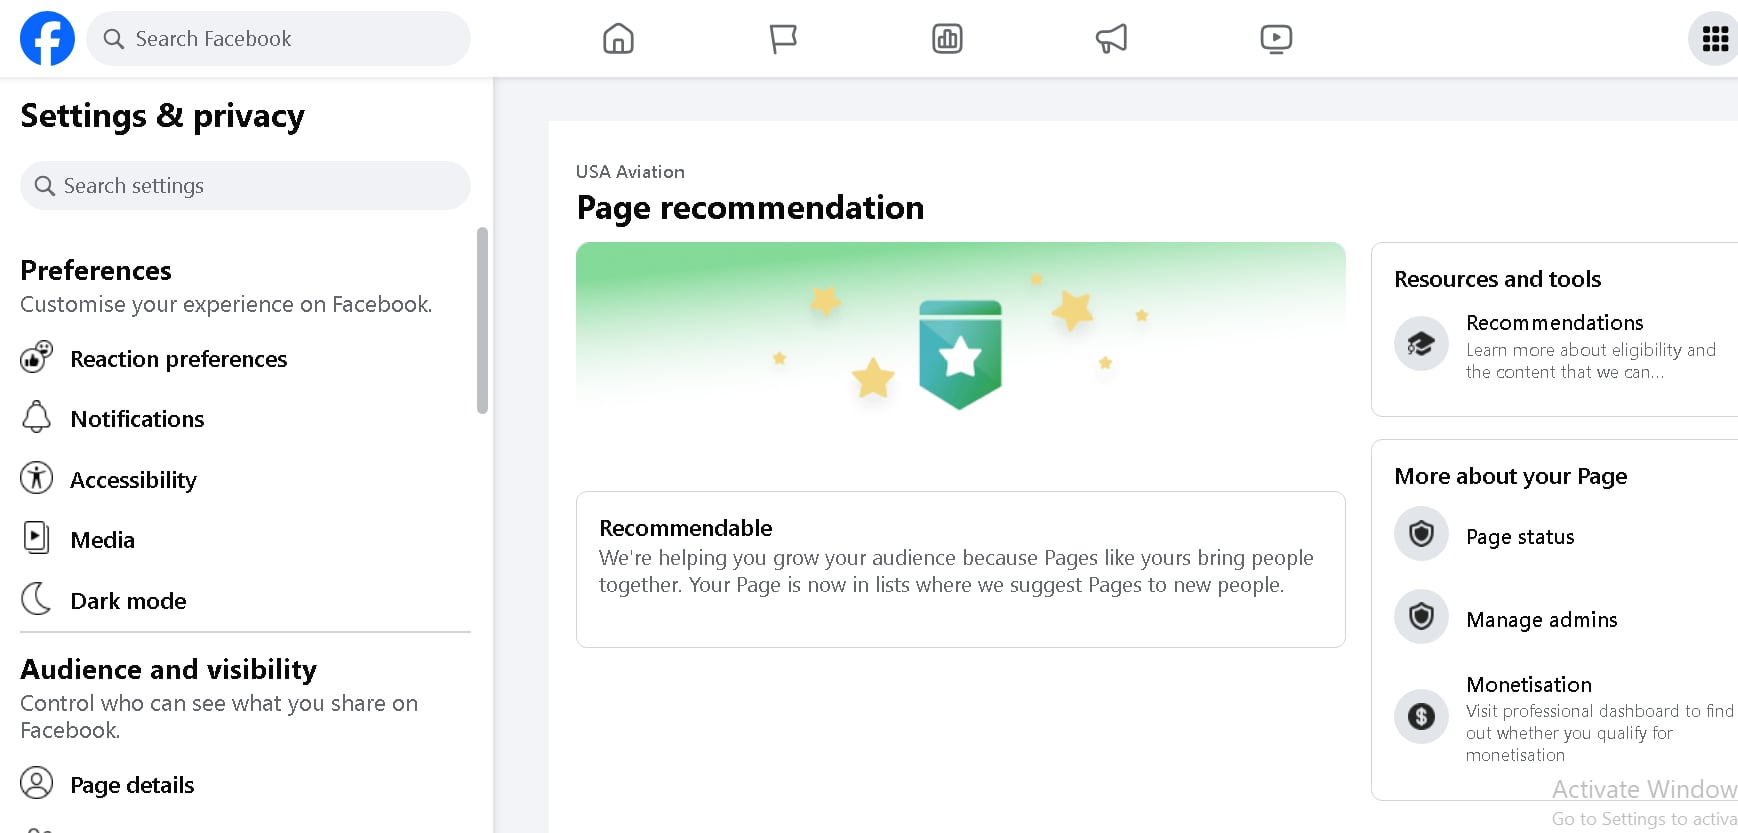Click the Notifications bell icon

coord(37,417)
